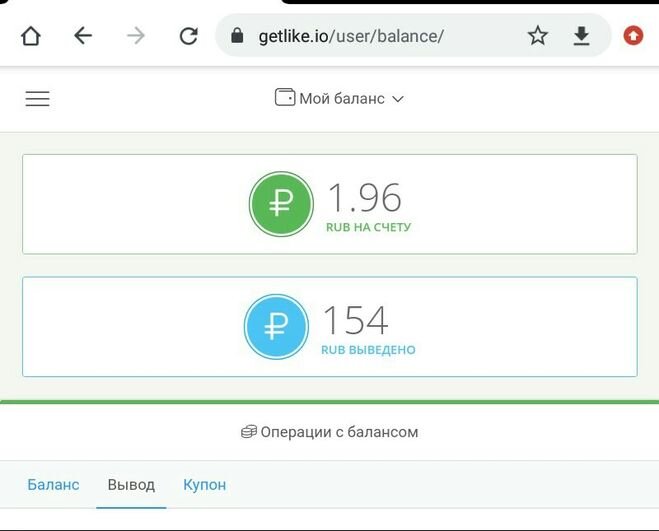Open the hamburger side menu

(37, 99)
